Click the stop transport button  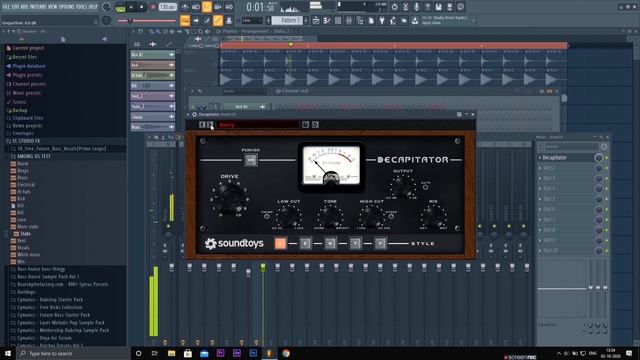click(142, 7)
